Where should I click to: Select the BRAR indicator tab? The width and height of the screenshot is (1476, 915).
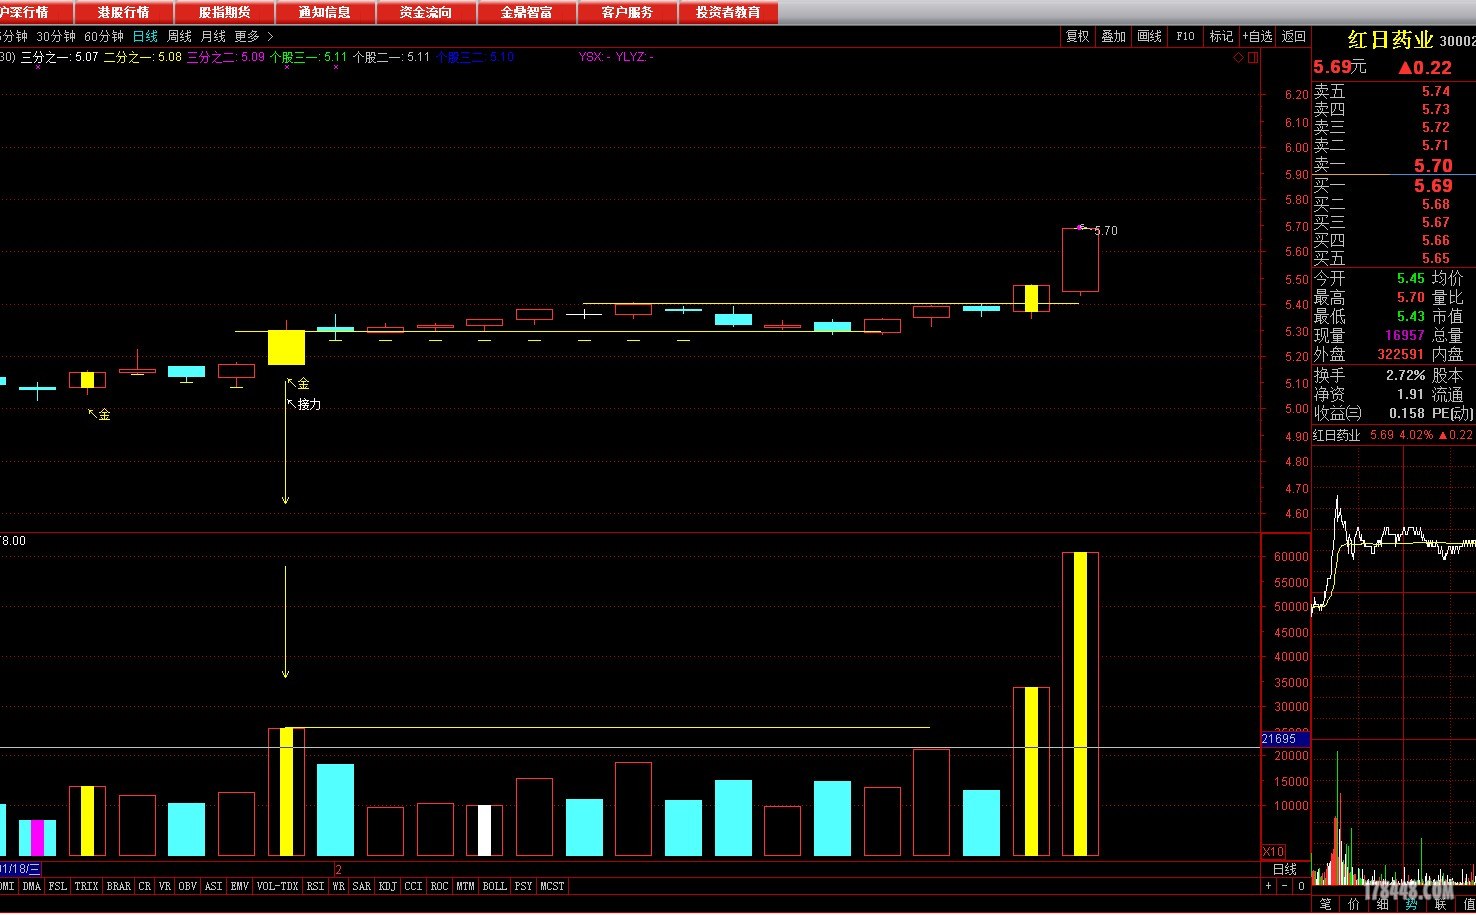coord(118,886)
